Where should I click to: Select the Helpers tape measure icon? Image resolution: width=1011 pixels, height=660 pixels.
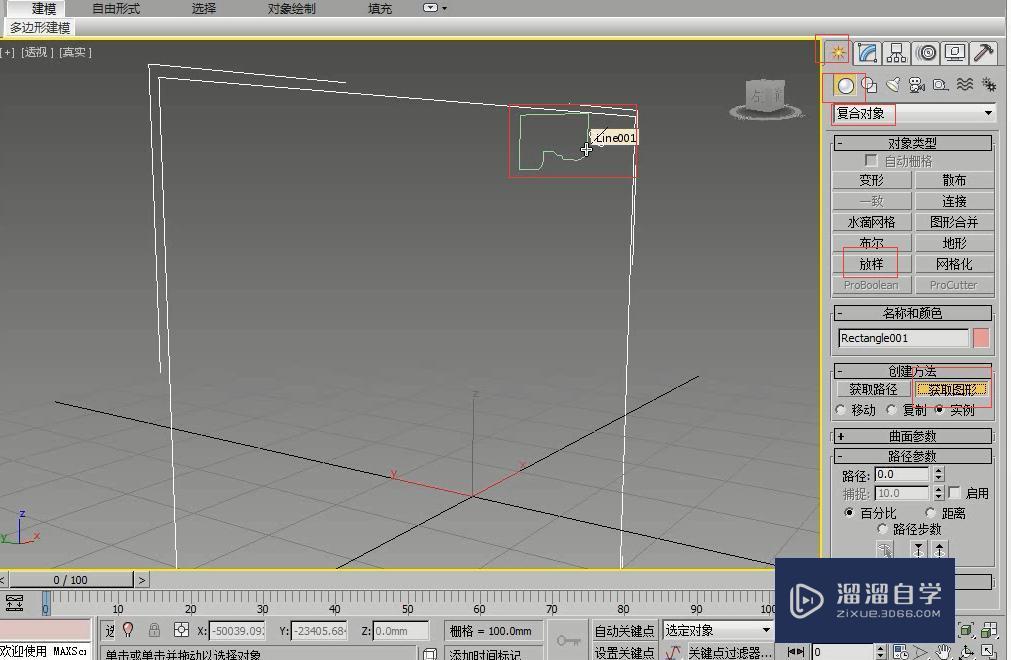click(941, 85)
